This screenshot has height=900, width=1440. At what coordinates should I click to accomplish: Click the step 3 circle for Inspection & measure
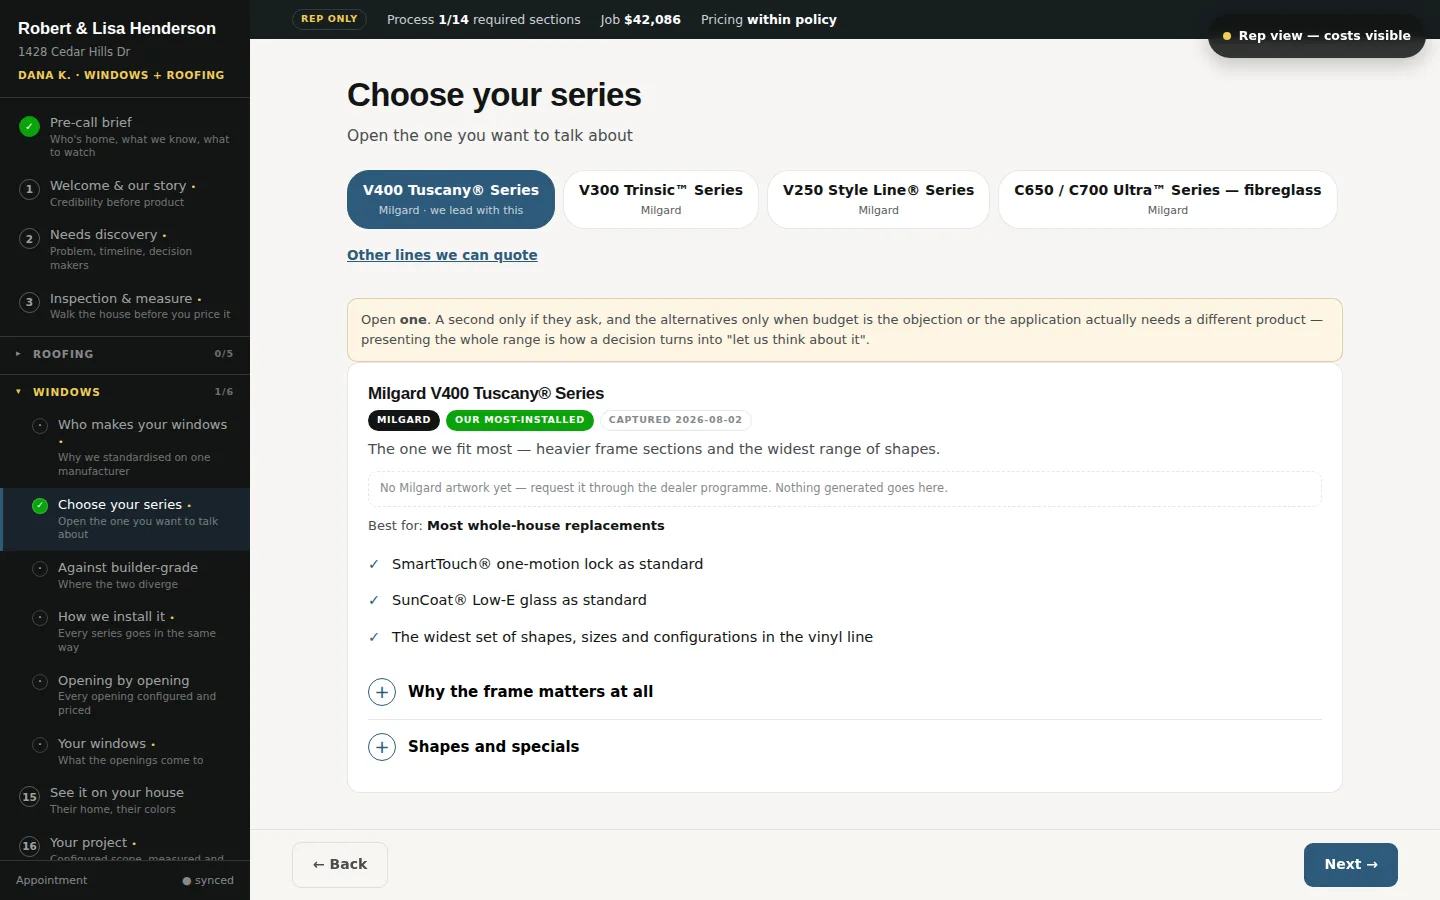[30, 302]
